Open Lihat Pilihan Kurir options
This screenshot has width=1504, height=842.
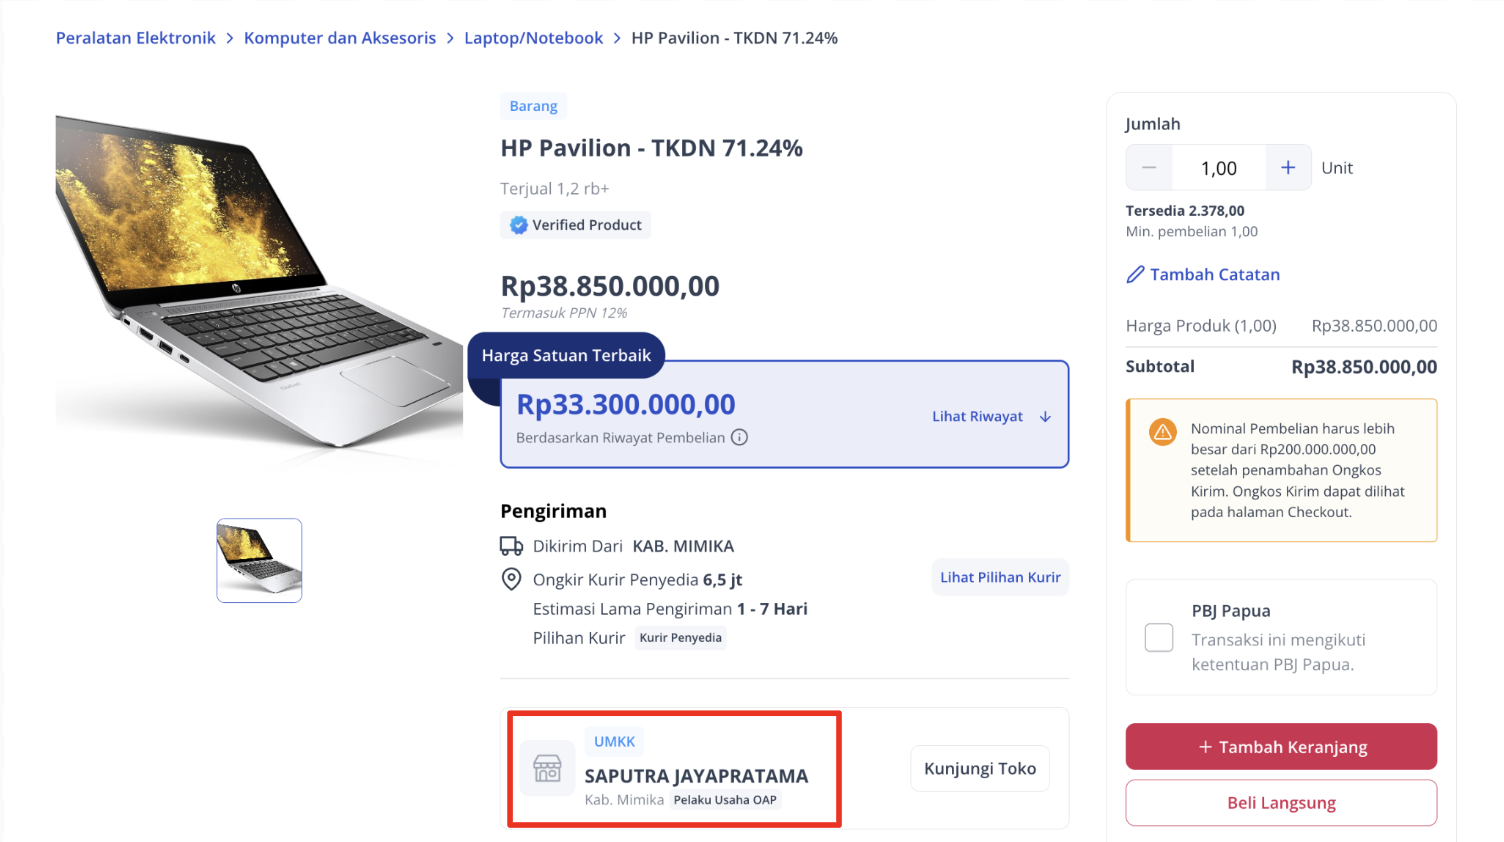tap(1000, 577)
